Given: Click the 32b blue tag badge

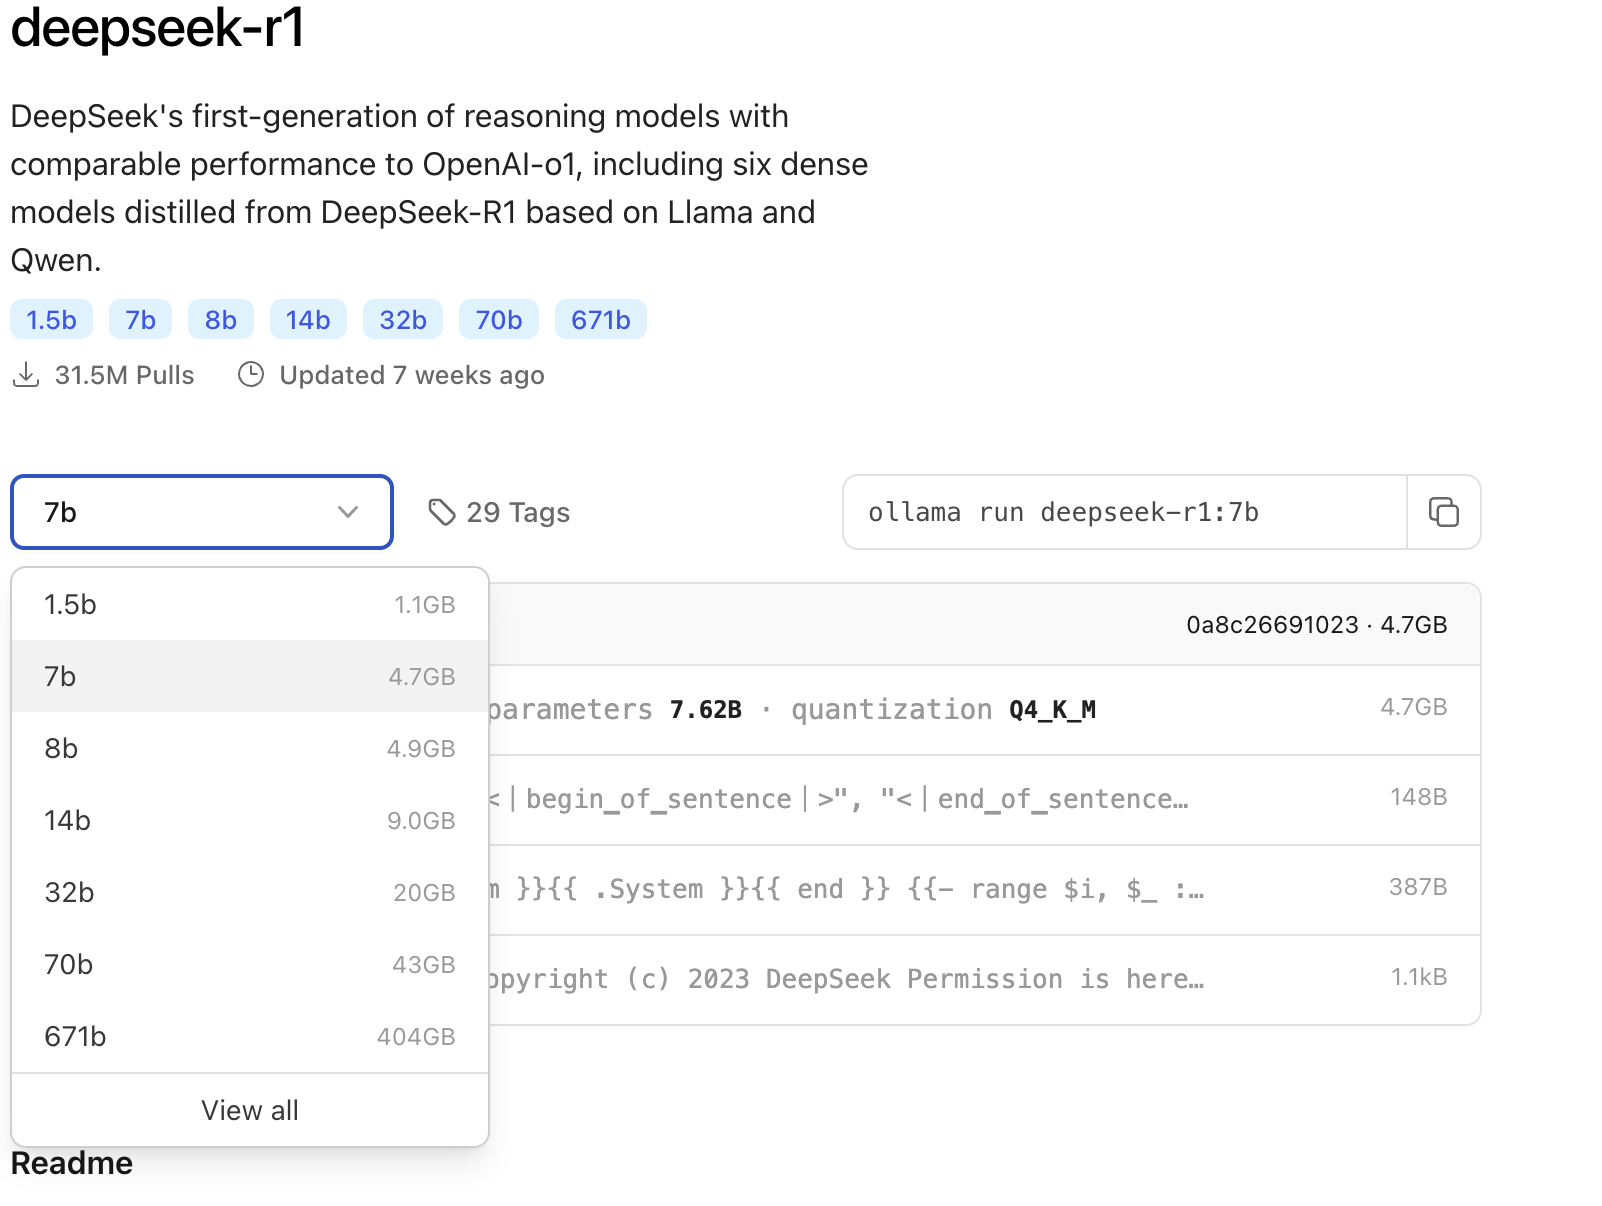Looking at the screenshot, I should pyautogui.click(x=403, y=320).
